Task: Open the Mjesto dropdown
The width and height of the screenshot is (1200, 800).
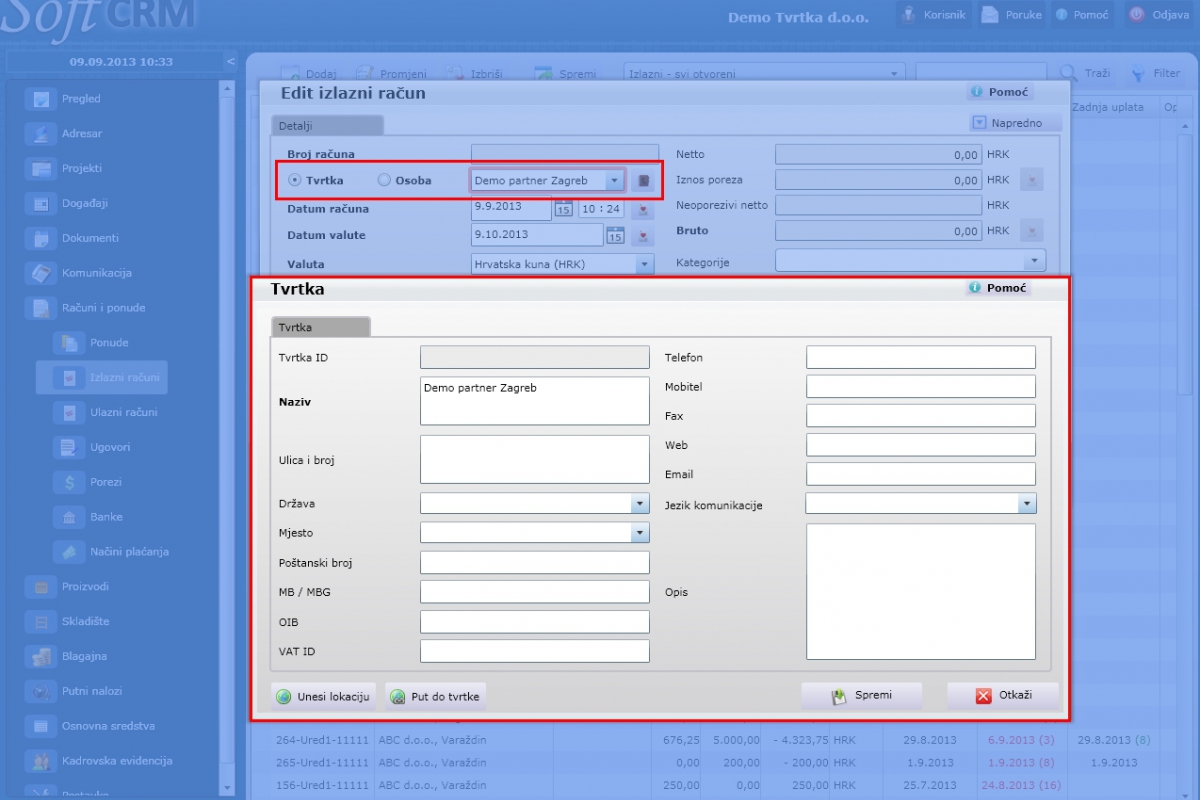Action: pyautogui.click(x=640, y=533)
